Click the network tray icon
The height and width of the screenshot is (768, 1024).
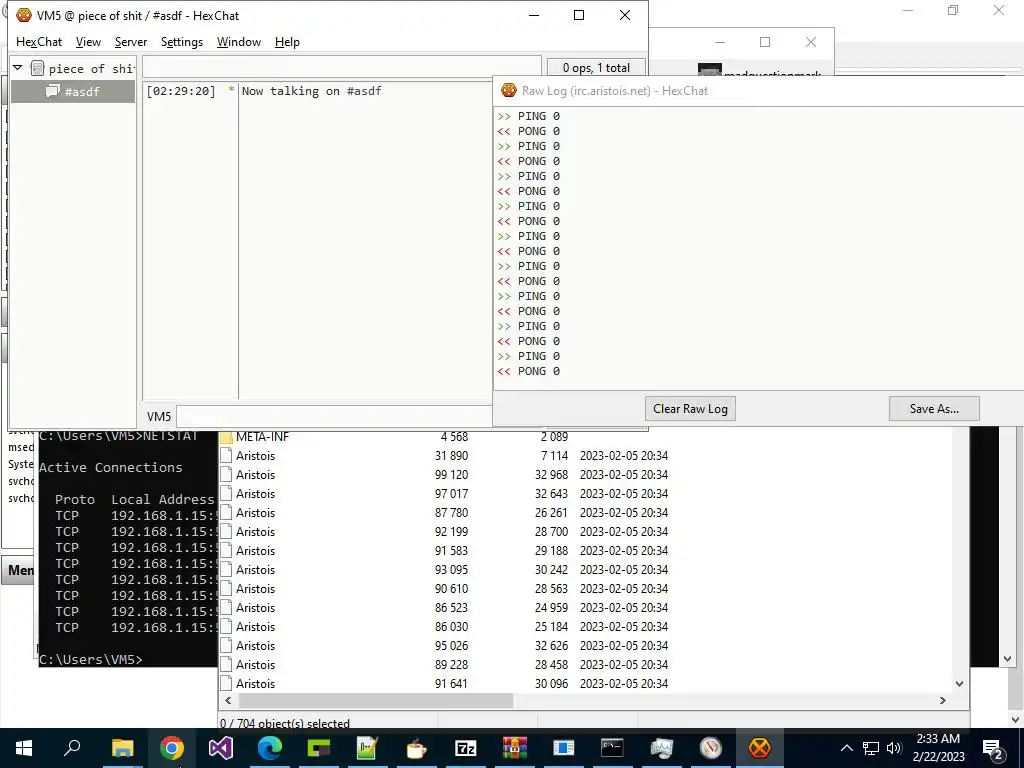[x=871, y=748]
